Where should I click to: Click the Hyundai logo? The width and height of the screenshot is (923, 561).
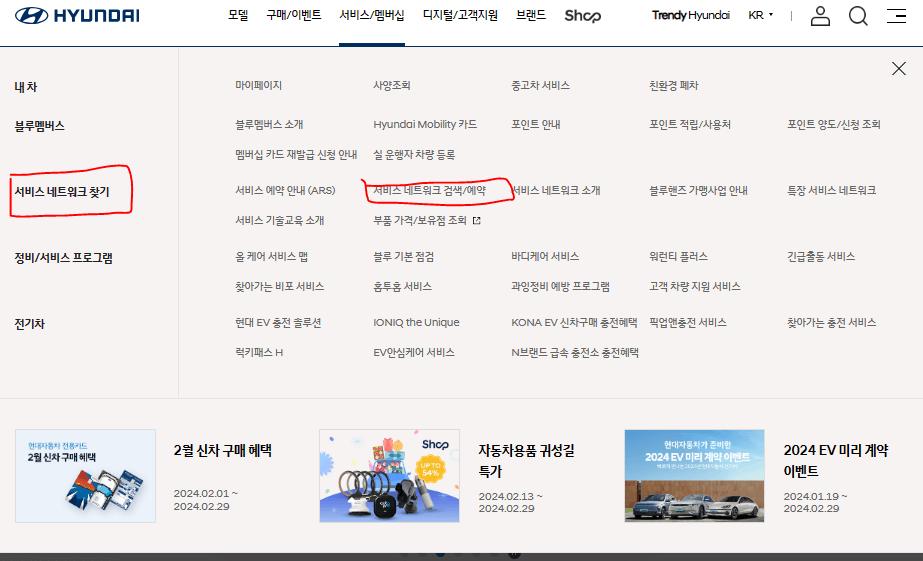[77, 16]
